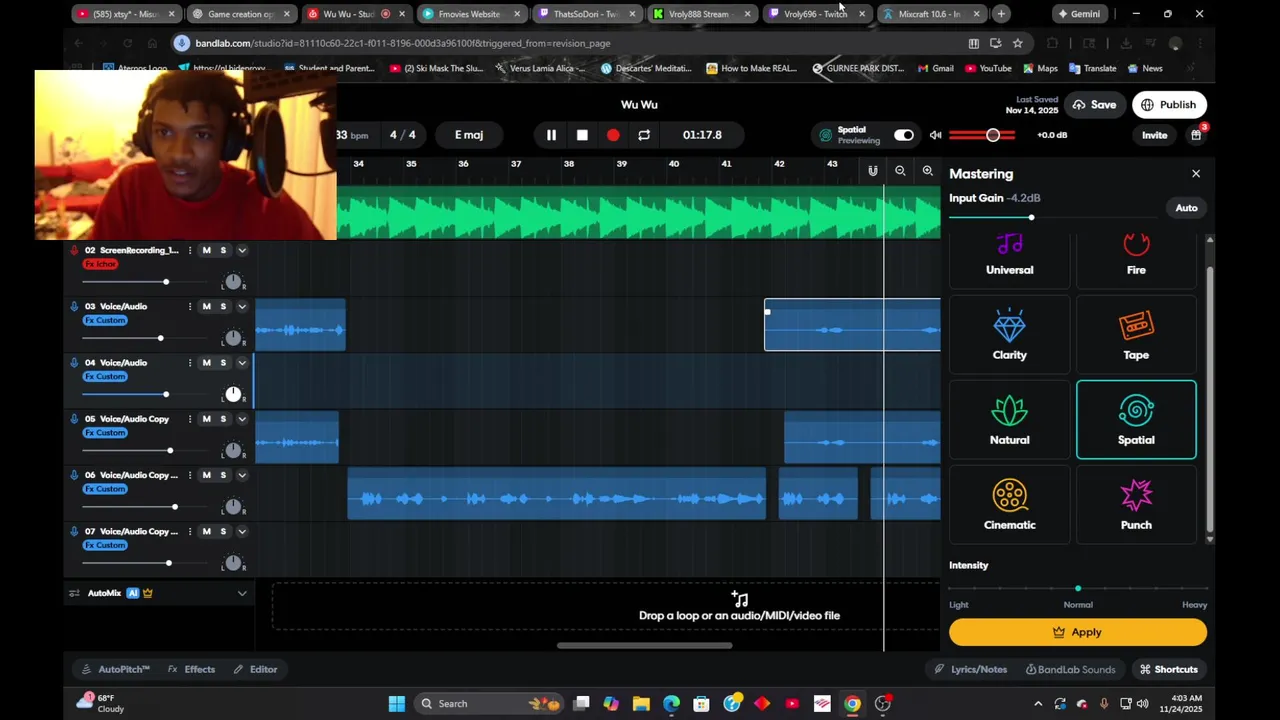
Task: Click the pan knob on track 04
Action: [233, 394]
